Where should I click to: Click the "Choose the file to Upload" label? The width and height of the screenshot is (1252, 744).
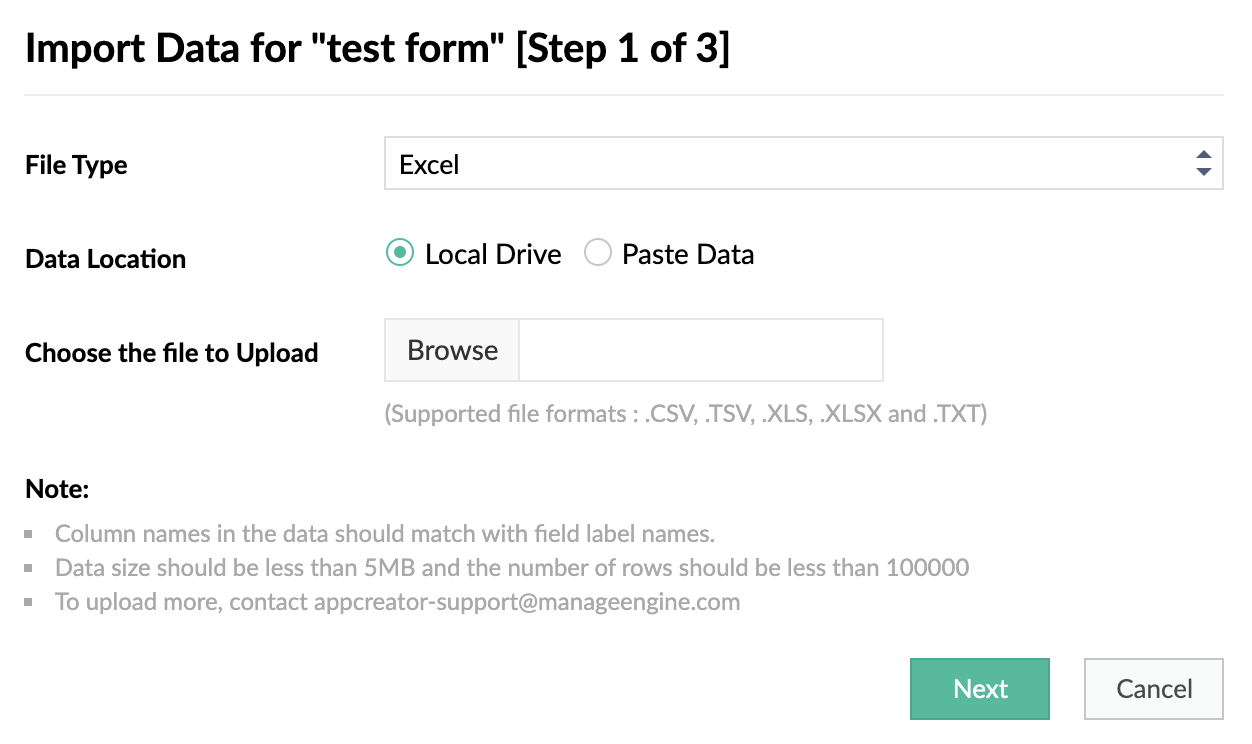[171, 353]
